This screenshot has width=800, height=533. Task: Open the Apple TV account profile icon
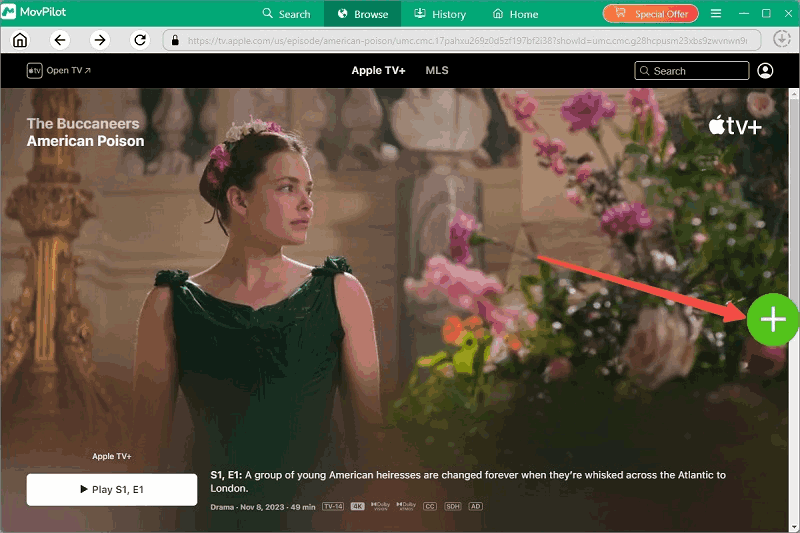tap(765, 71)
